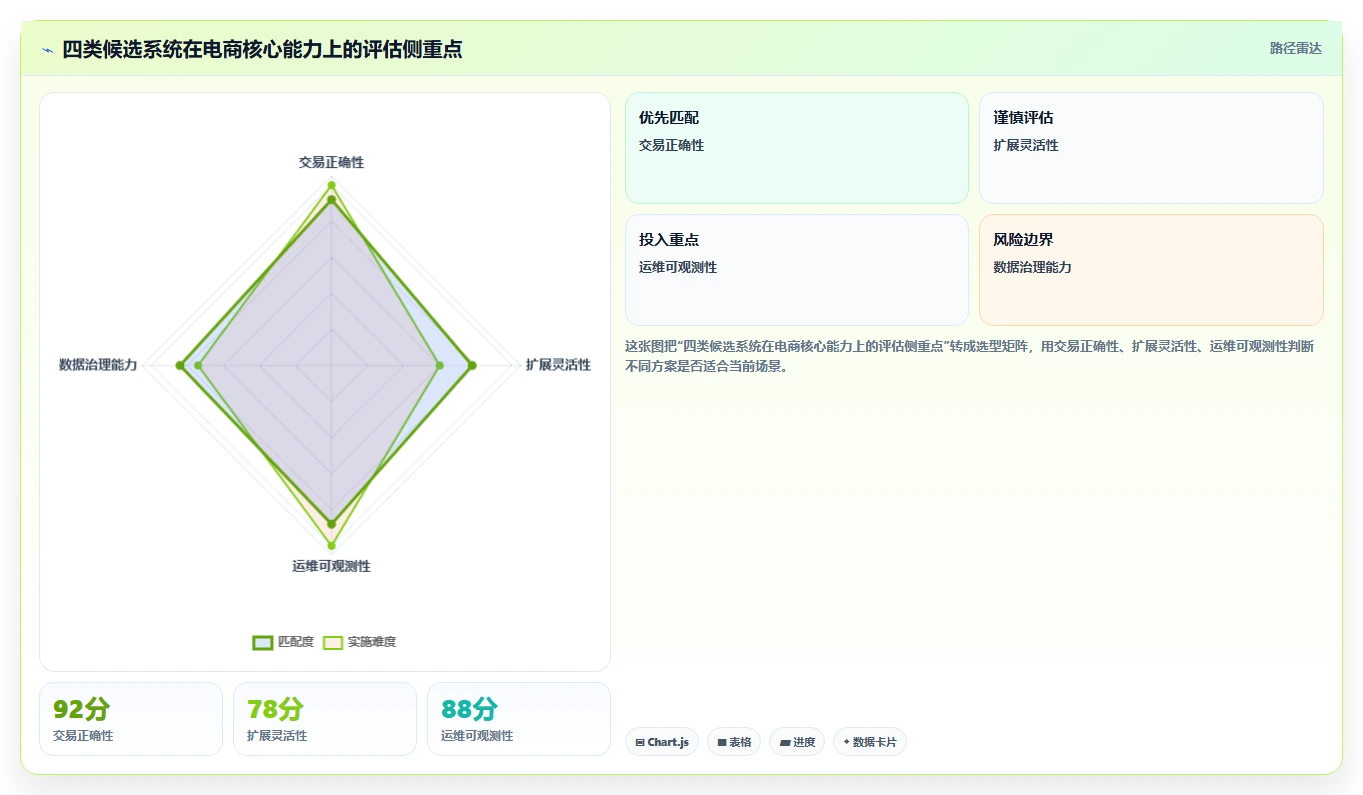
Task: Open the 投入重点 card
Action: 797,270
